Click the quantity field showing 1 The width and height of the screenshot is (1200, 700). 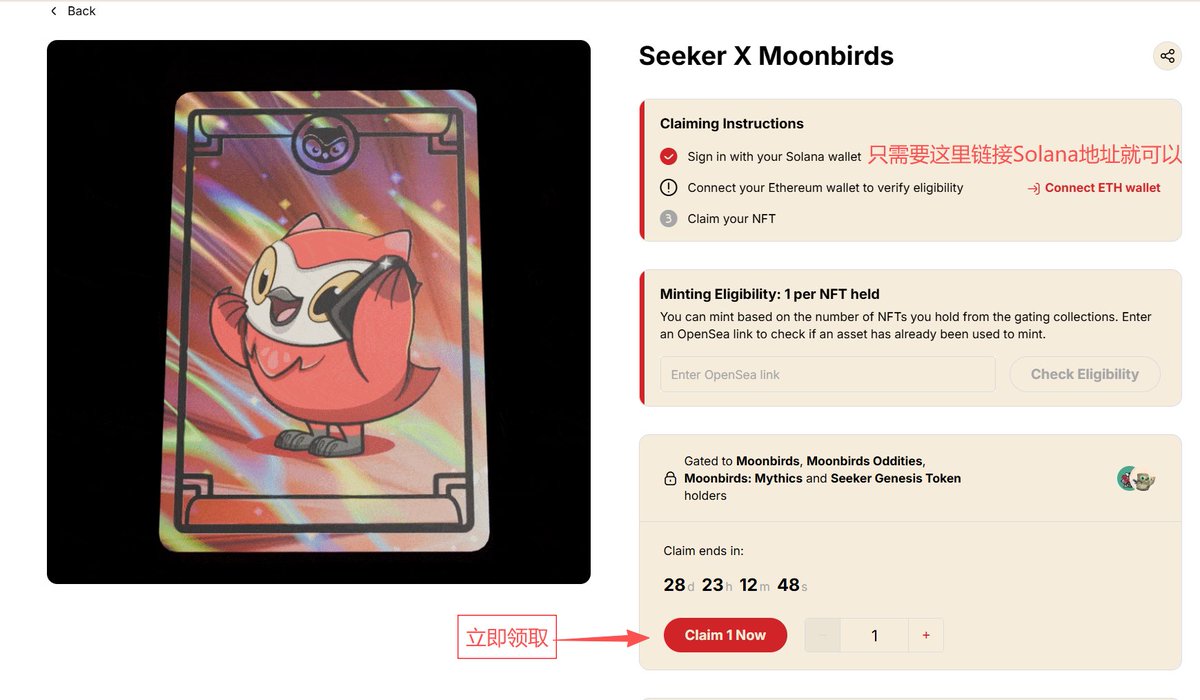[x=874, y=635]
